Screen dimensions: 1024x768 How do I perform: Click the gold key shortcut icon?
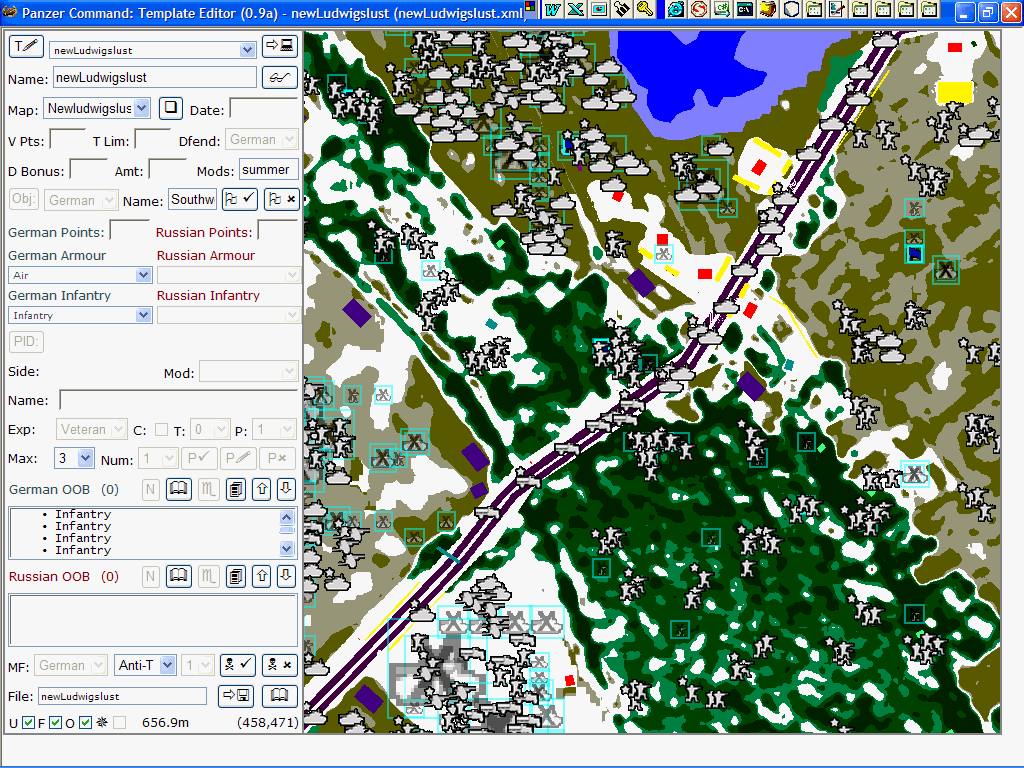click(645, 9)
